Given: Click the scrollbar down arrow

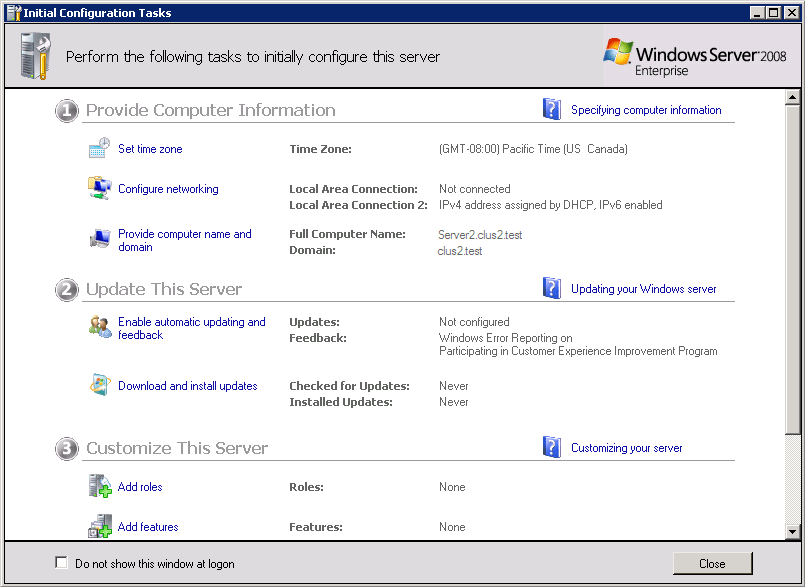Looking at the screenshot, I should point(792,532).
